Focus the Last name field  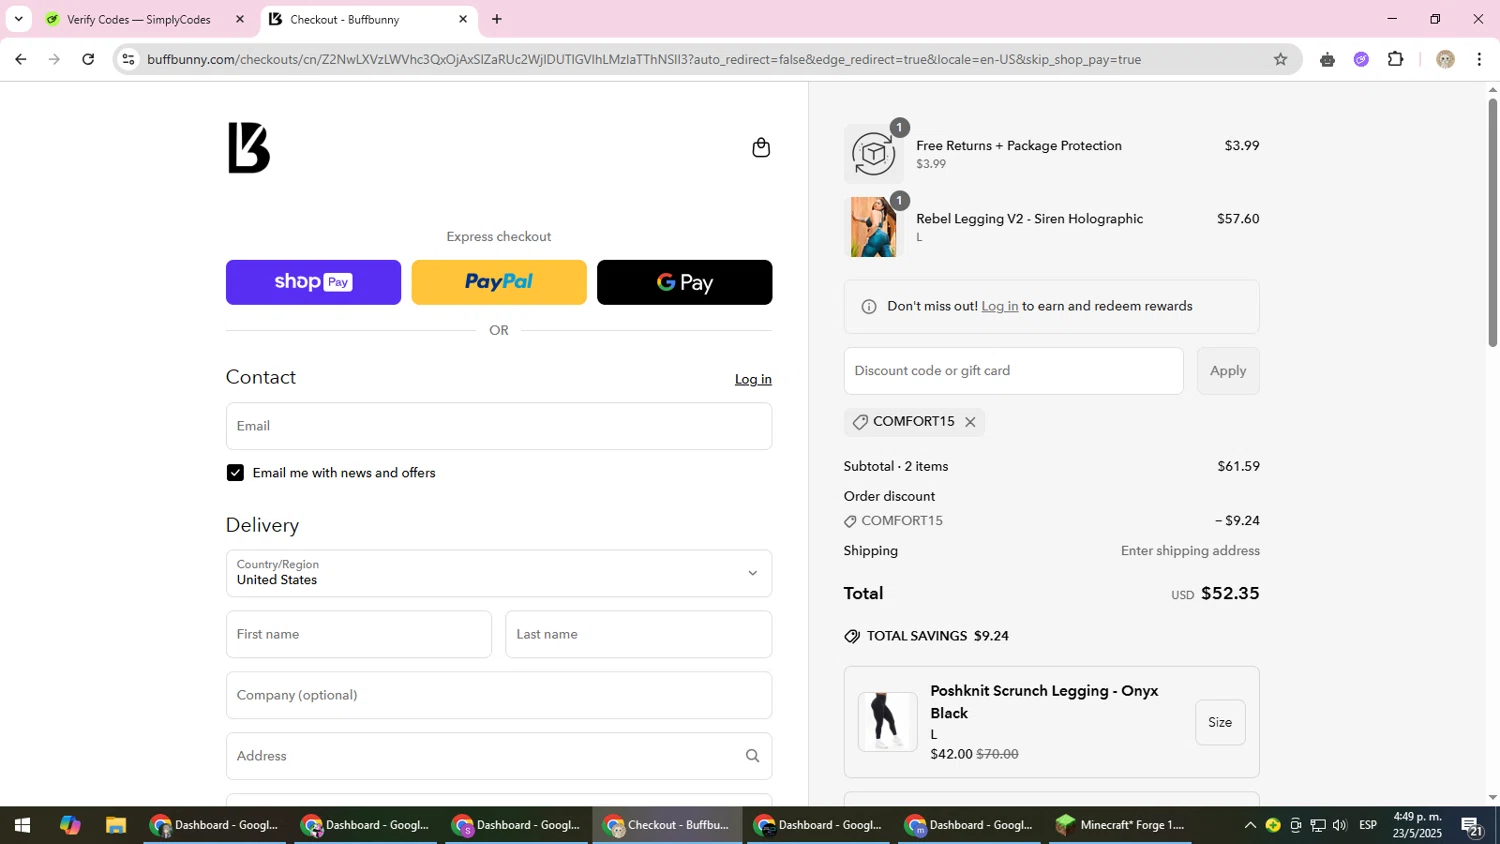coord(639,634)
